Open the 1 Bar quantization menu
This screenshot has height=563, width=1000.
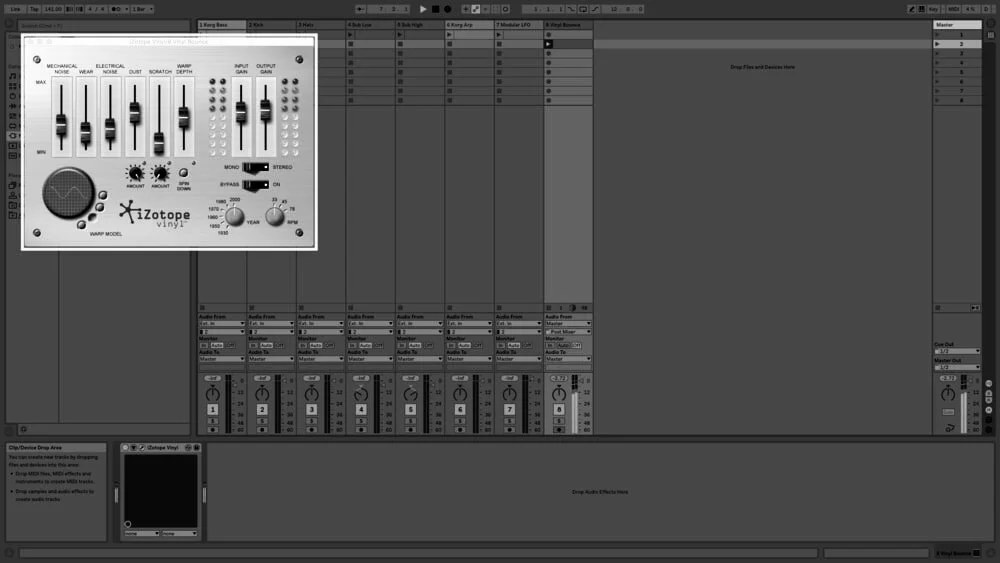click(142, 9)
